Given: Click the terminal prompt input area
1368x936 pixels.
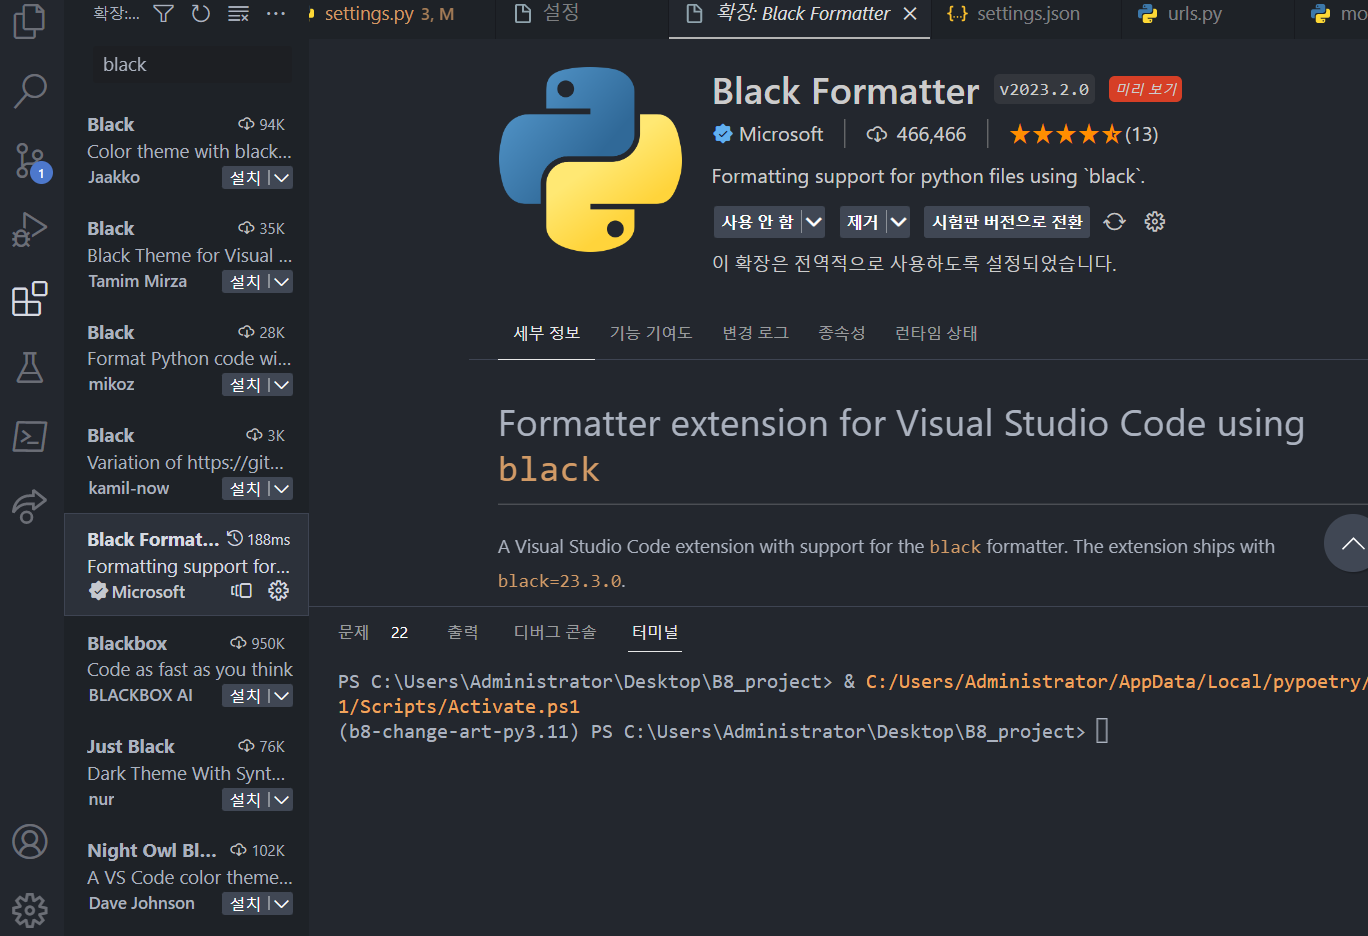Looking at the screenshot, I should click(x=1102, y=731).
